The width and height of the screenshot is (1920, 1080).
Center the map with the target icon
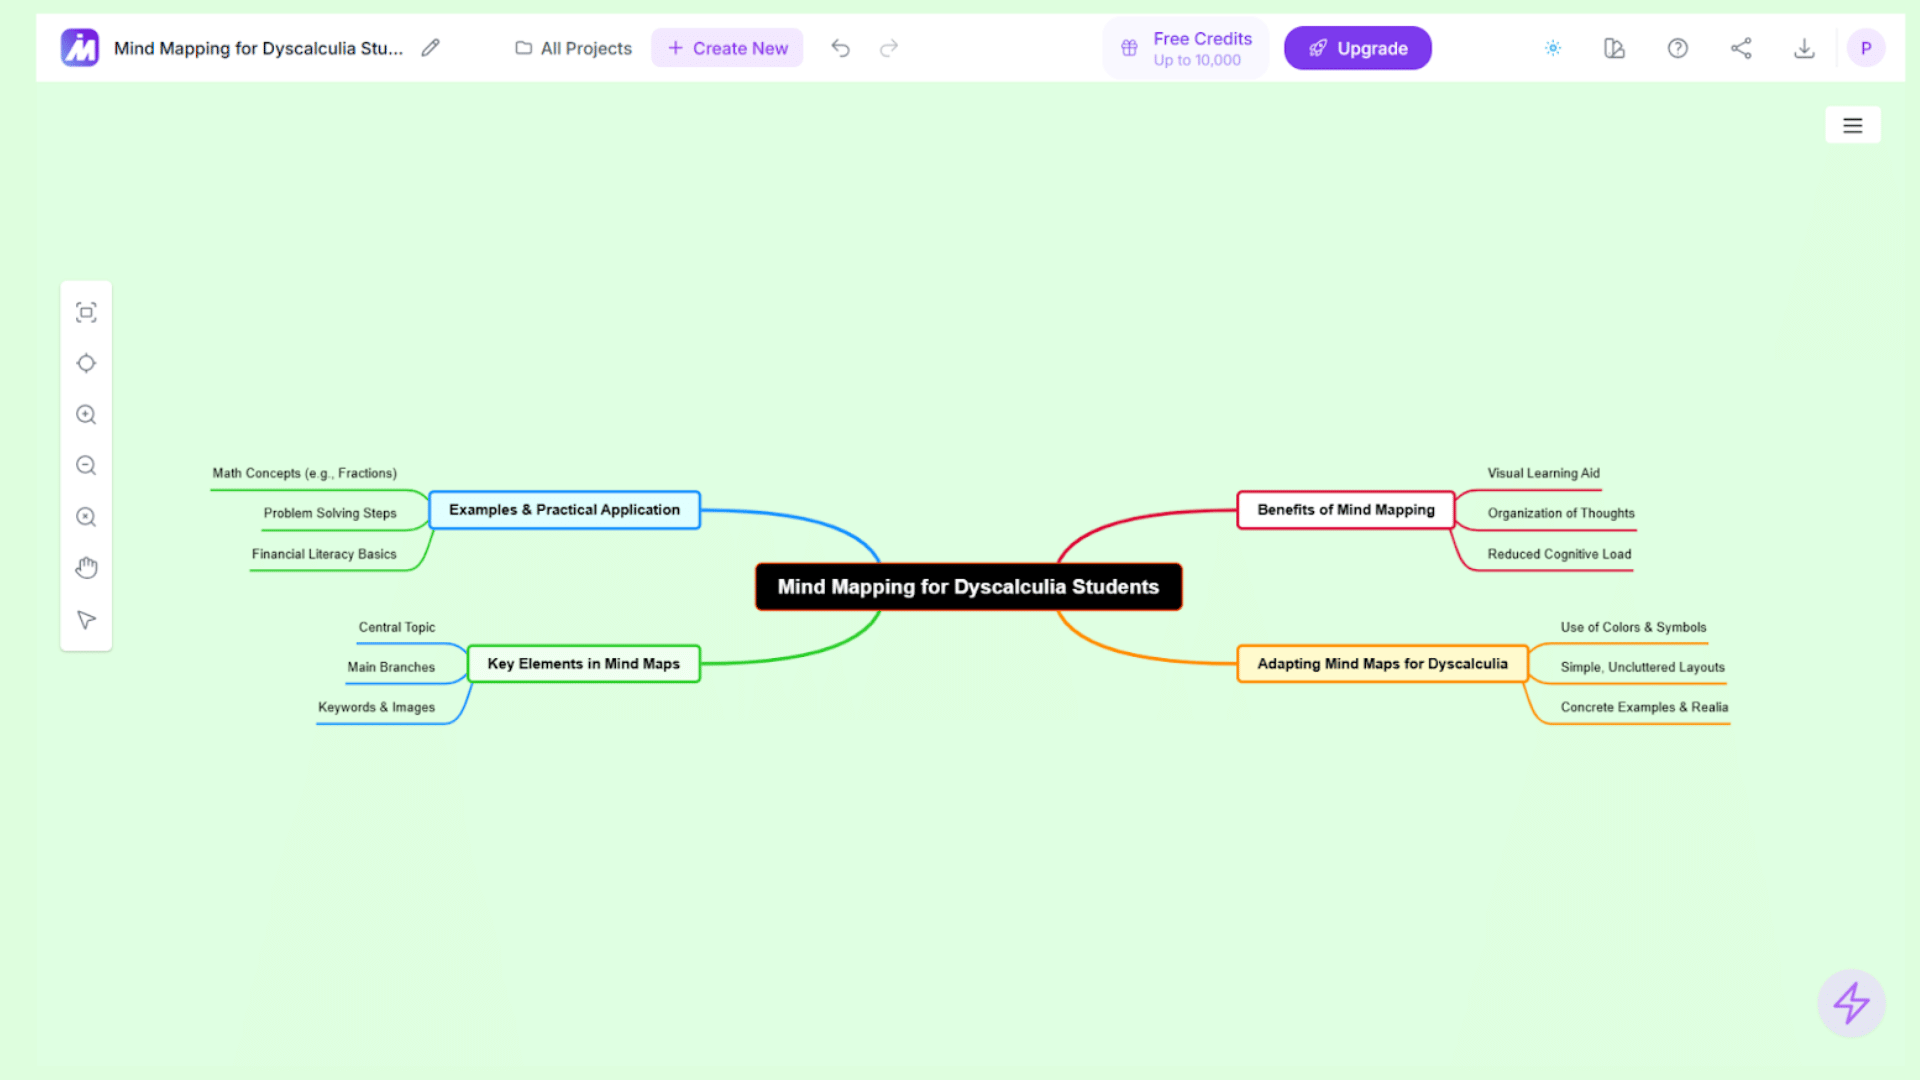coord(86,363)
